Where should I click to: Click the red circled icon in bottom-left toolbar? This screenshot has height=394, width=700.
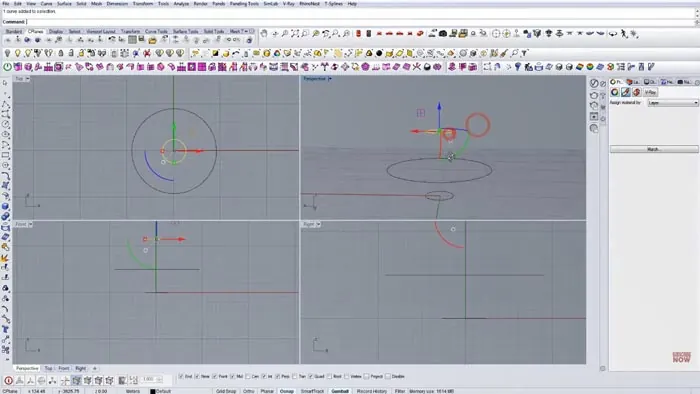(x=8, y=381)
